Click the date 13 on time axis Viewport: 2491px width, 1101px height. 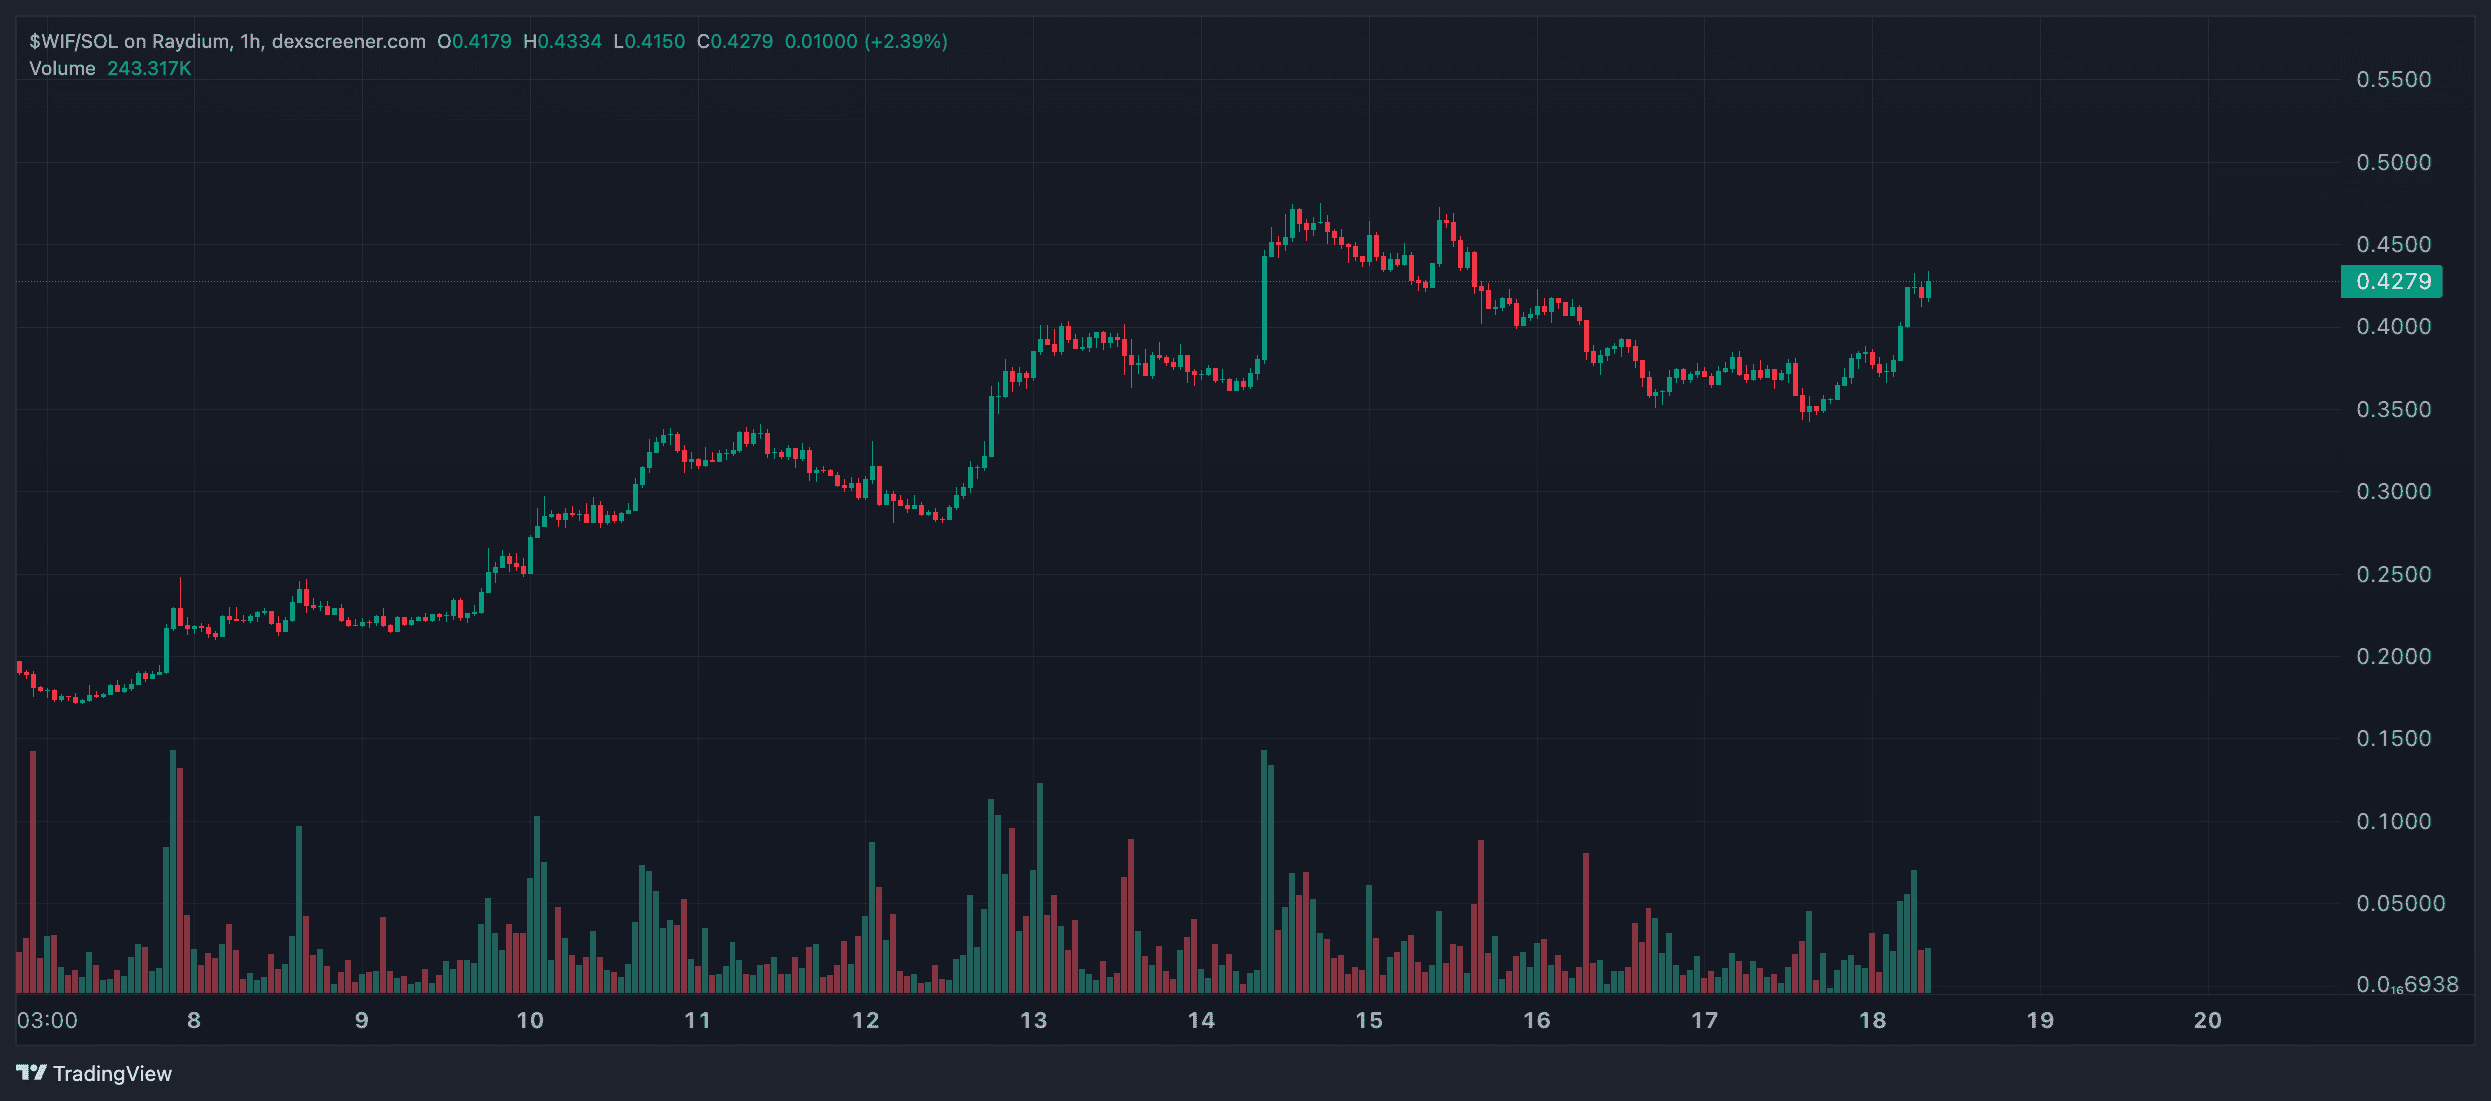pyautogui.click(x=1033, y=1020)
